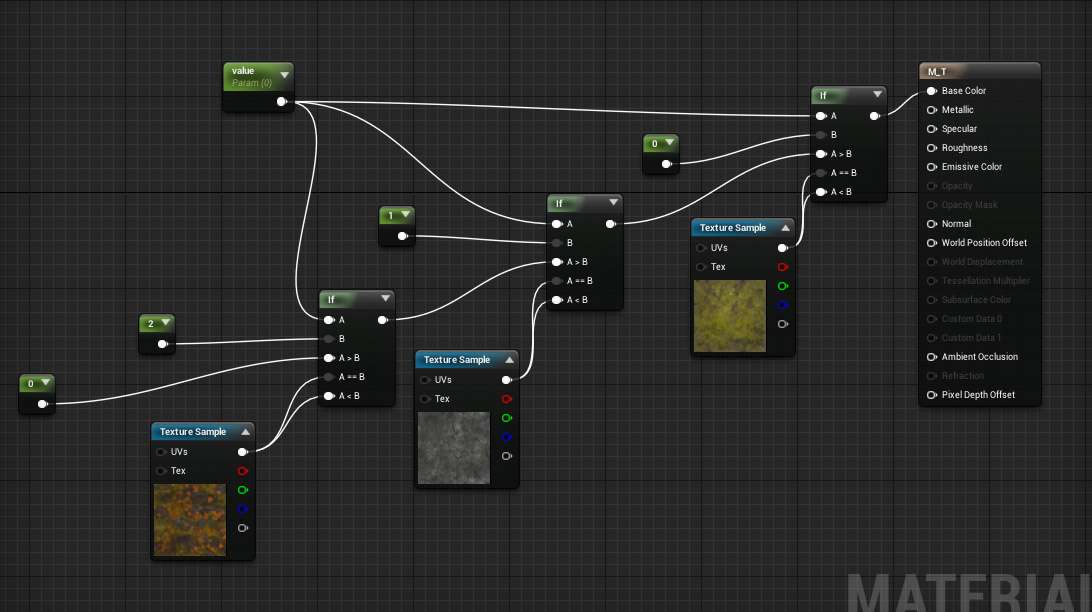Select the M_T material output node title
1092x612 pixels.
pyautogui.click(x=937, y=72)
